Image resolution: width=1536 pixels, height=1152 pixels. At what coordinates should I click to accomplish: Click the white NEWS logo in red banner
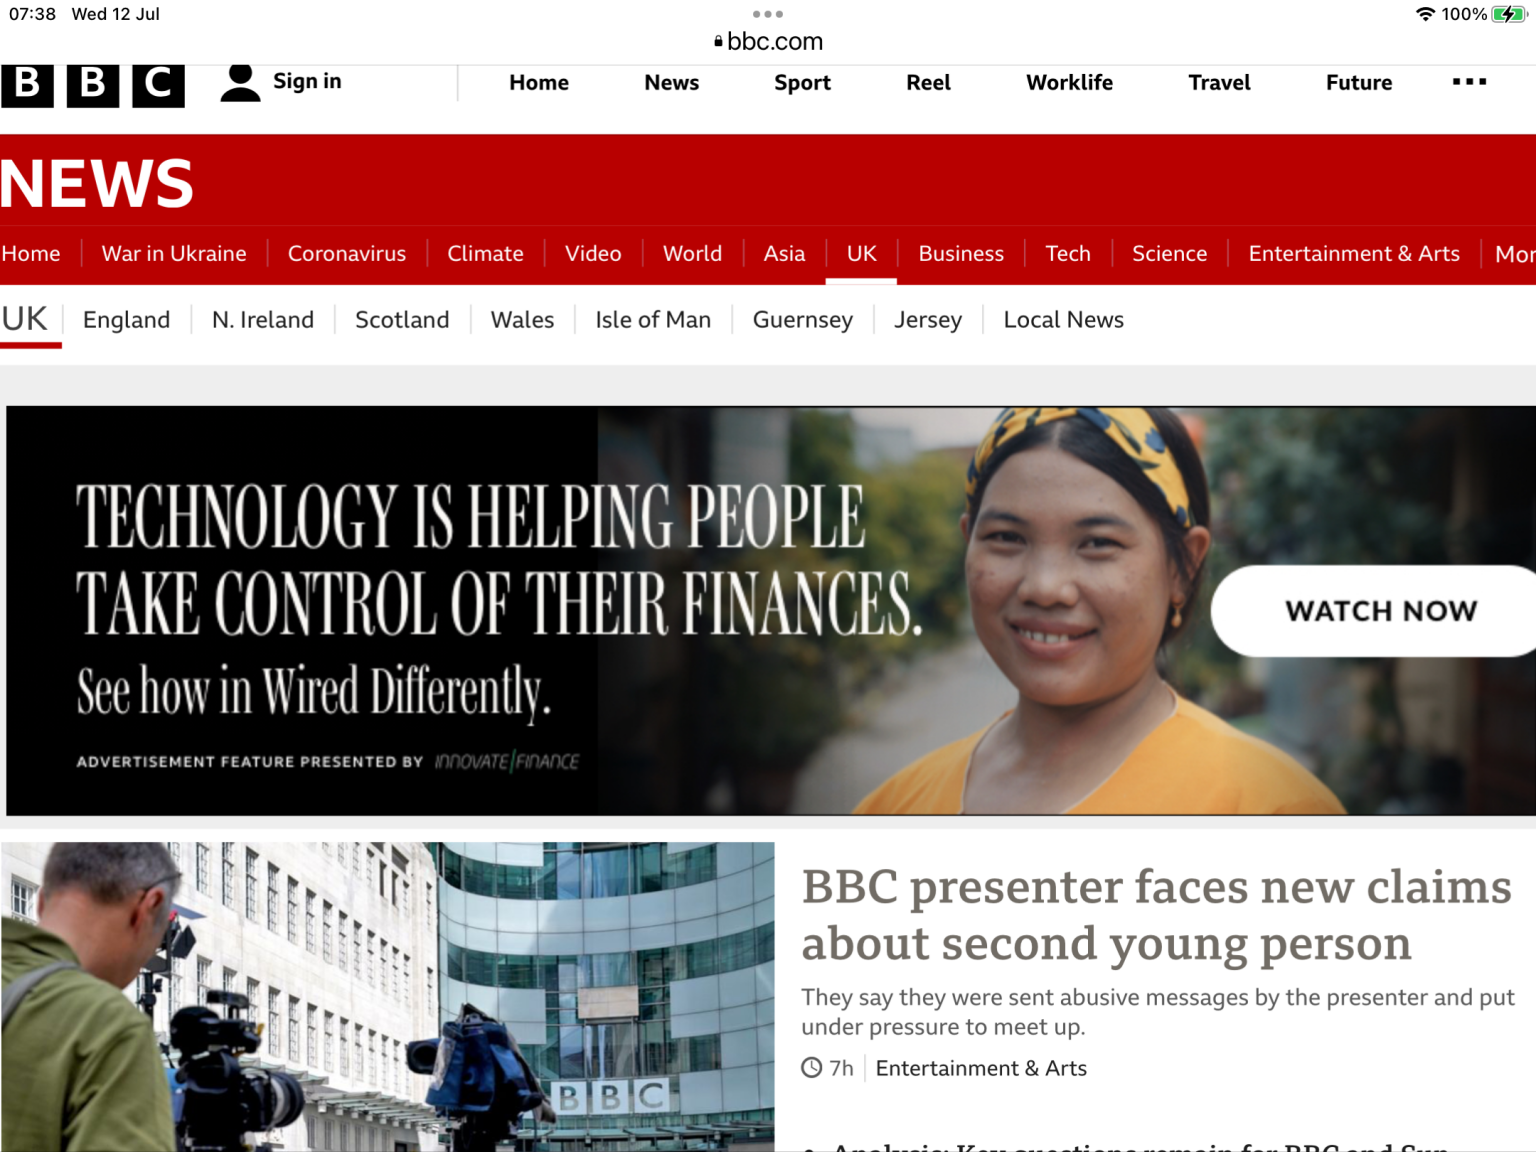pos(97,184)
